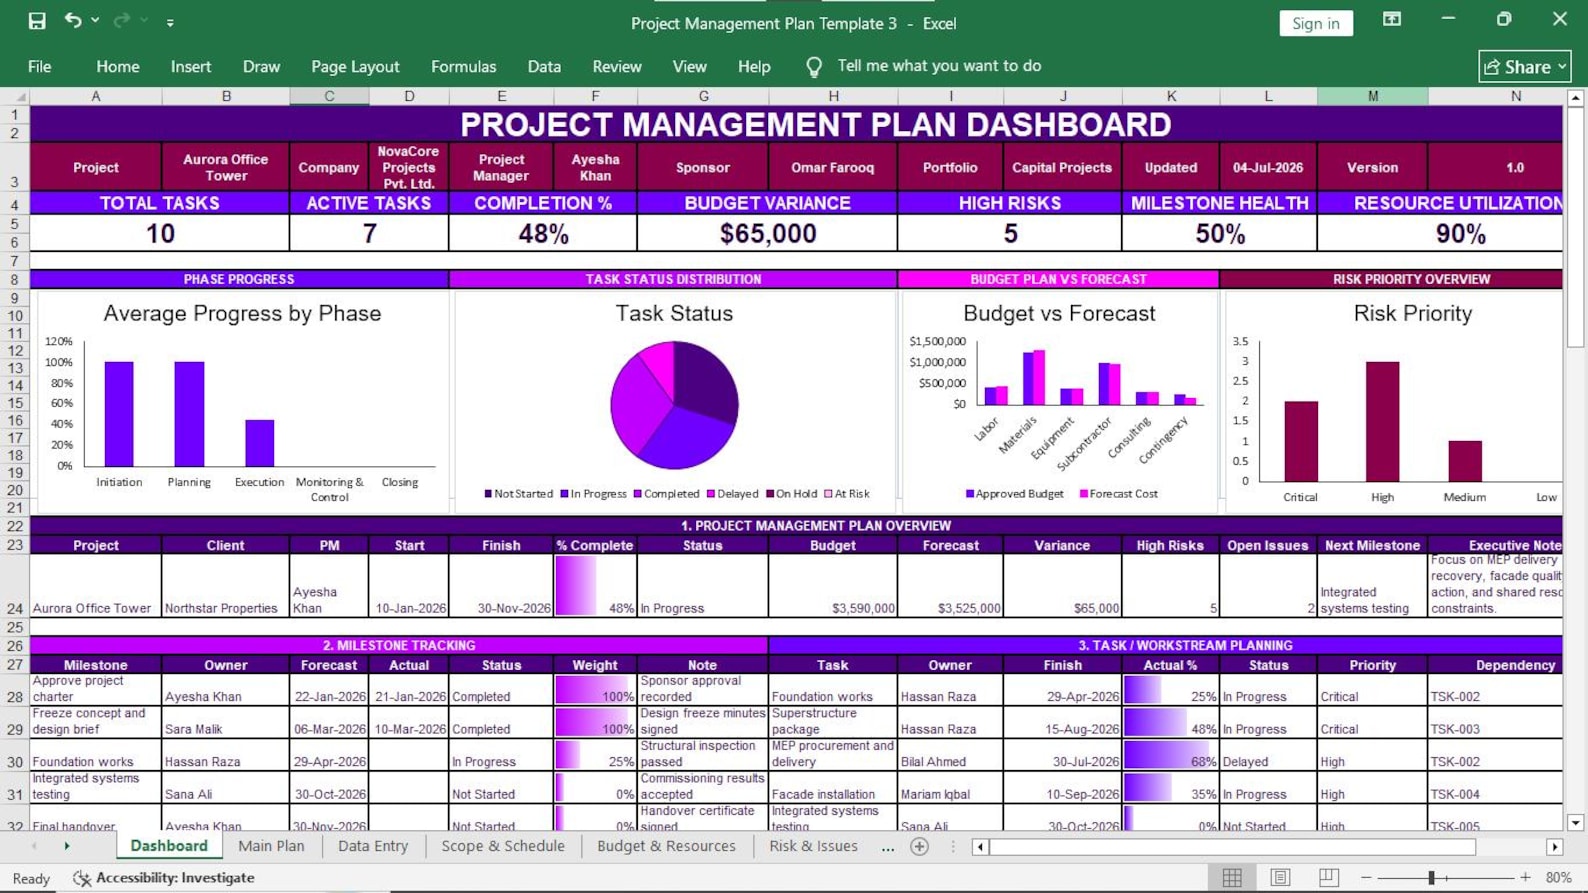Screen dimensions: 1588x893
Task: Click the Undo arrow icon
Action: (x=73, y=20)
